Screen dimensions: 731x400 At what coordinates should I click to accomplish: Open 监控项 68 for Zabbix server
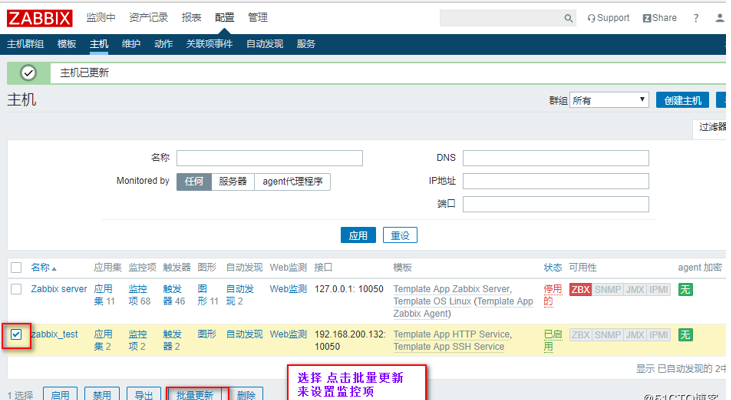click(x=139, y=295)
